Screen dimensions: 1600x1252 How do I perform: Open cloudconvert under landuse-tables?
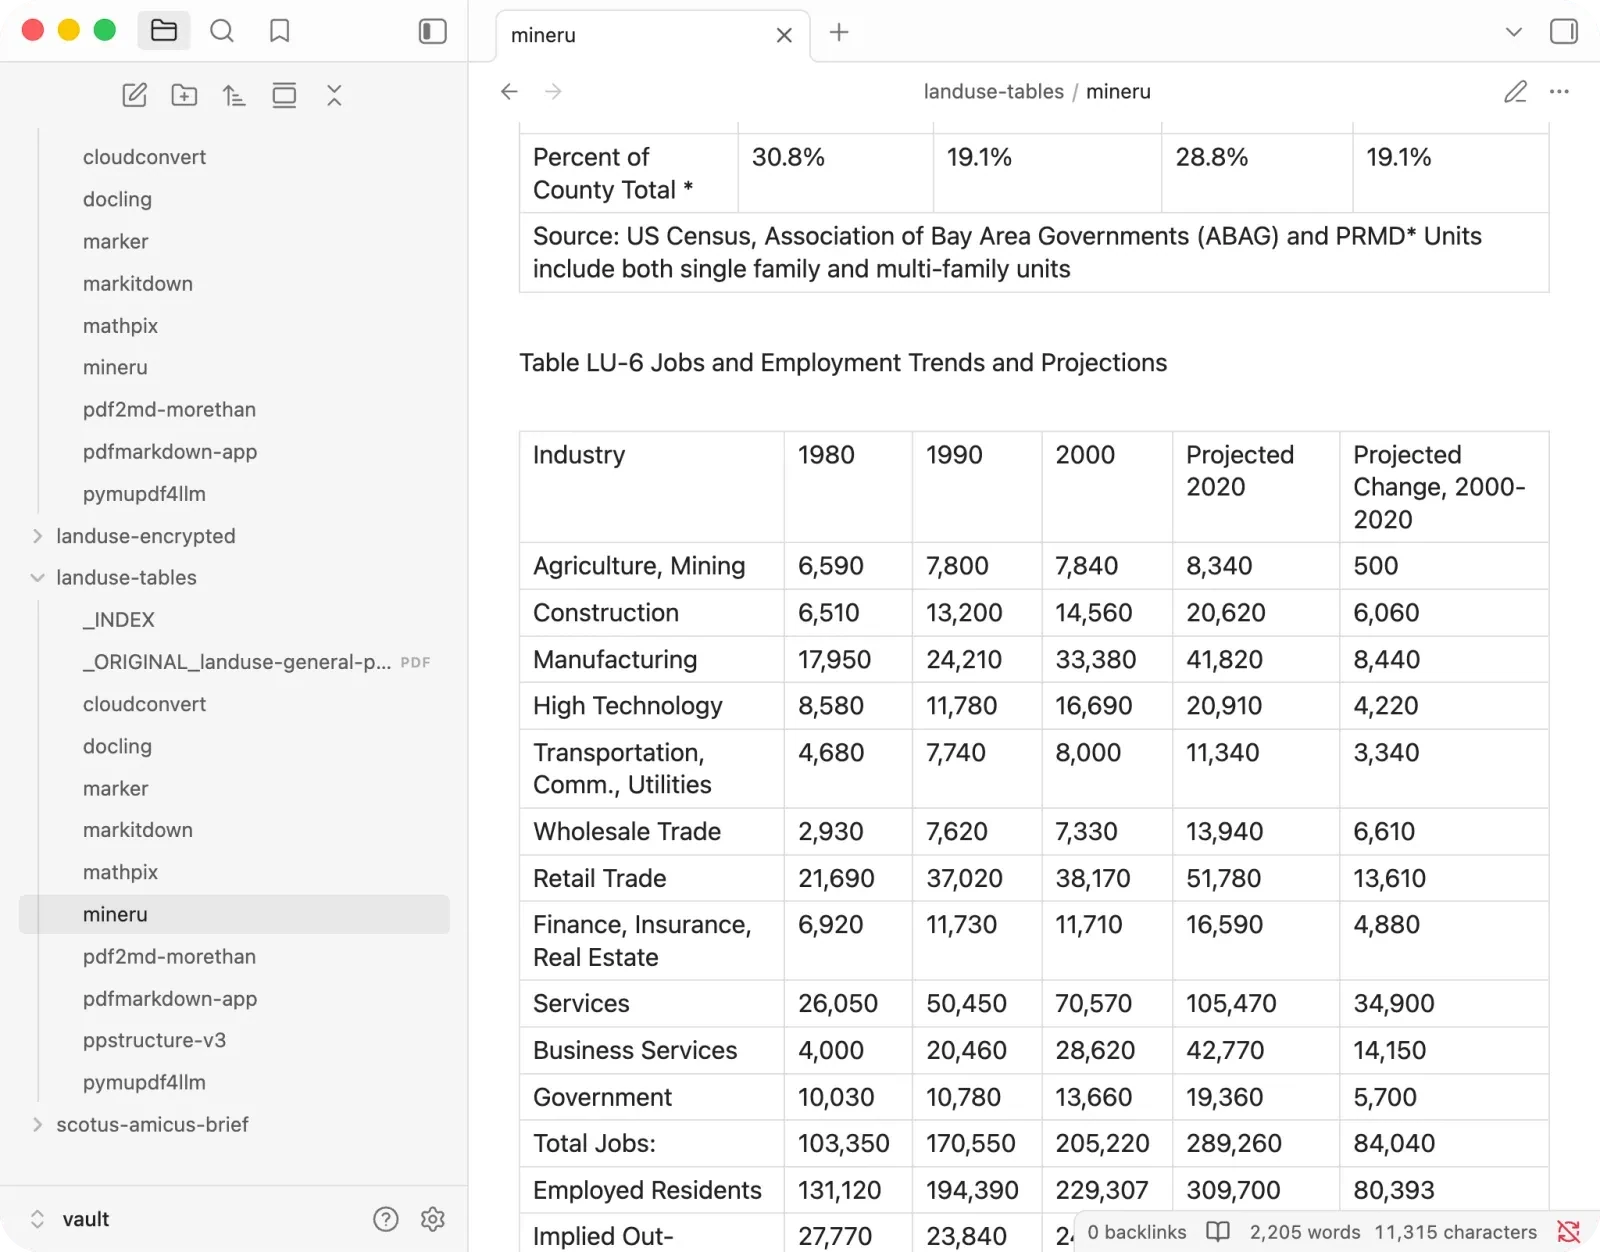pos(144,704)
